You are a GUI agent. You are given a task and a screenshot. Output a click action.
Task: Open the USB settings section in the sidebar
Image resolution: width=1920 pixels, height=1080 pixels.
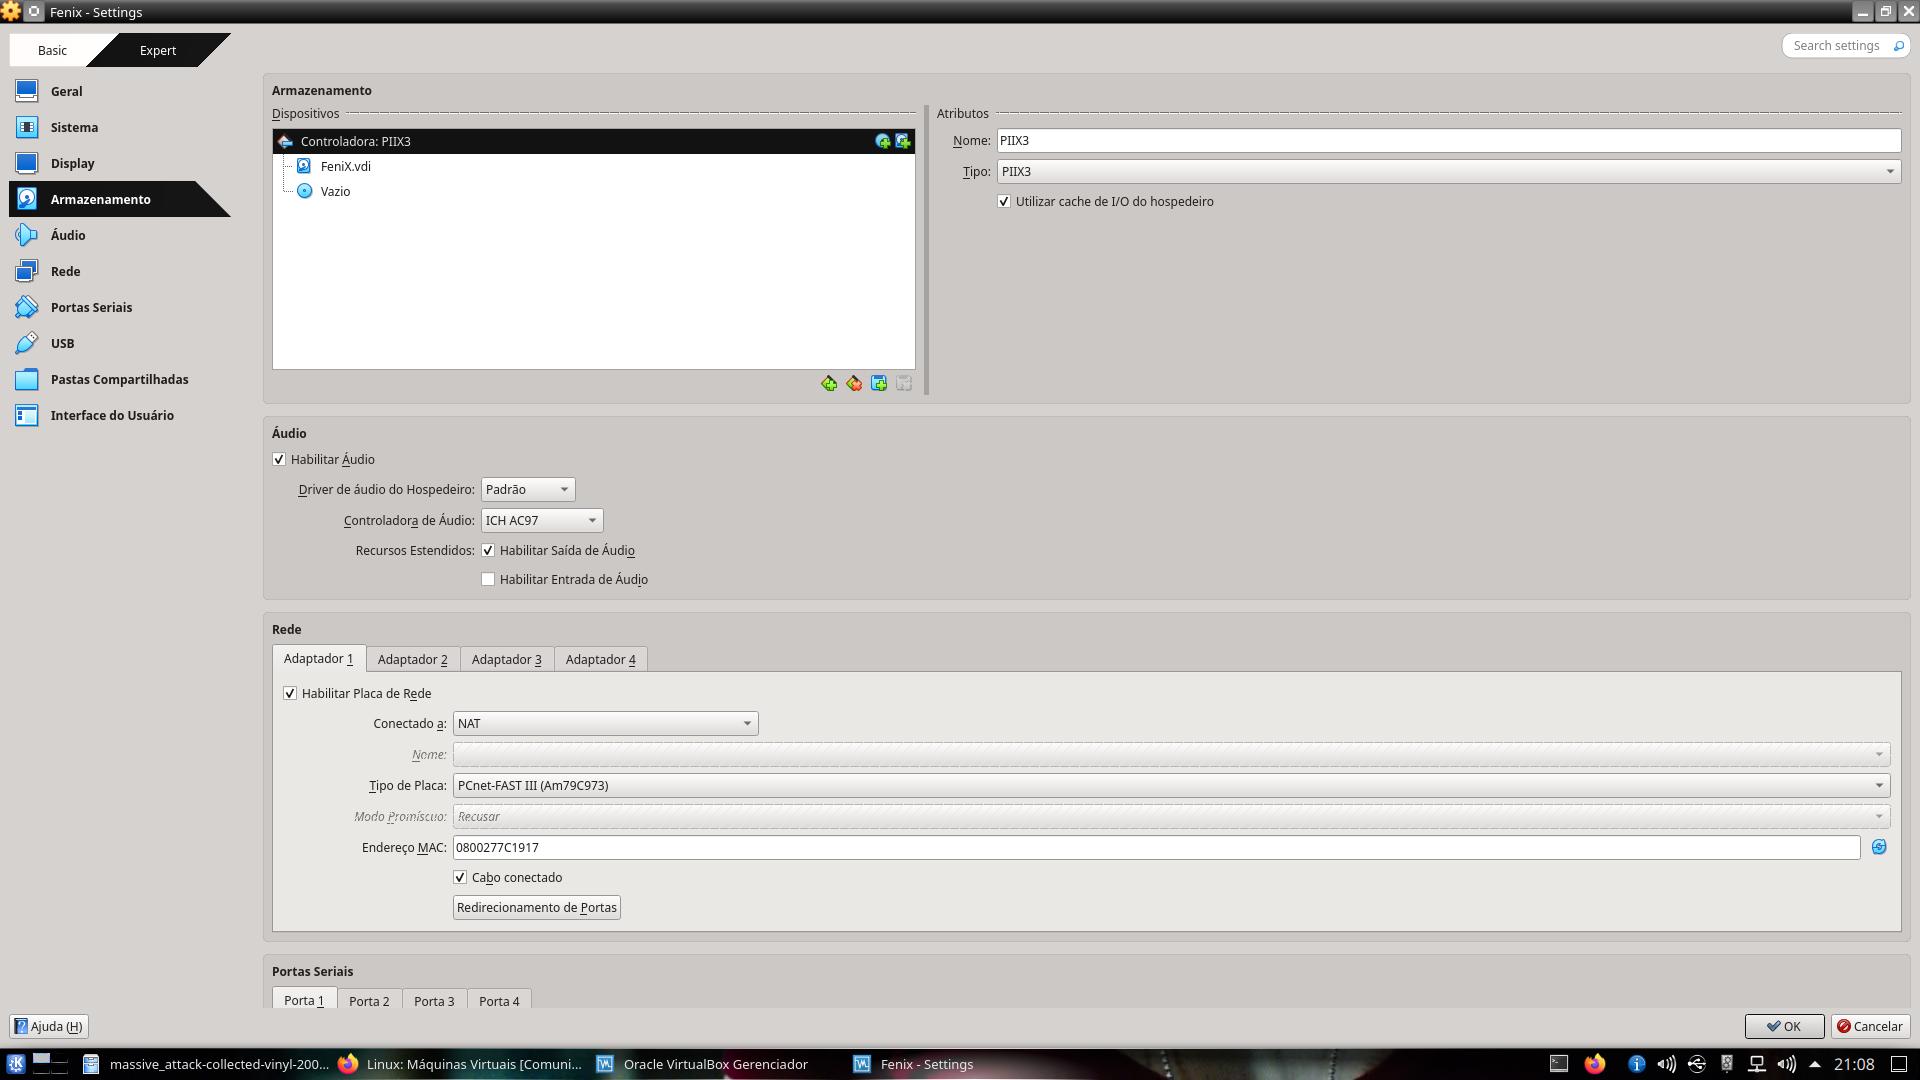click(x=62, y=343)
